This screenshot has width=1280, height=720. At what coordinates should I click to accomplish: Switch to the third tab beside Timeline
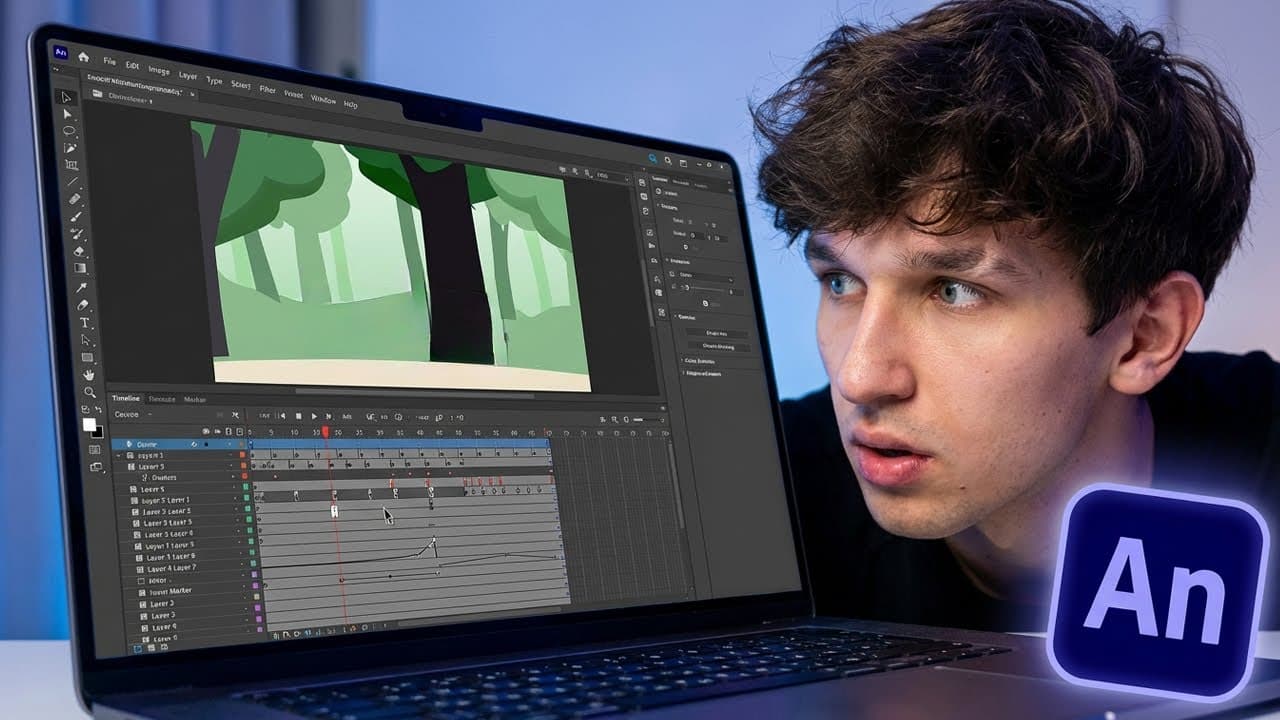tap(195, 399)
